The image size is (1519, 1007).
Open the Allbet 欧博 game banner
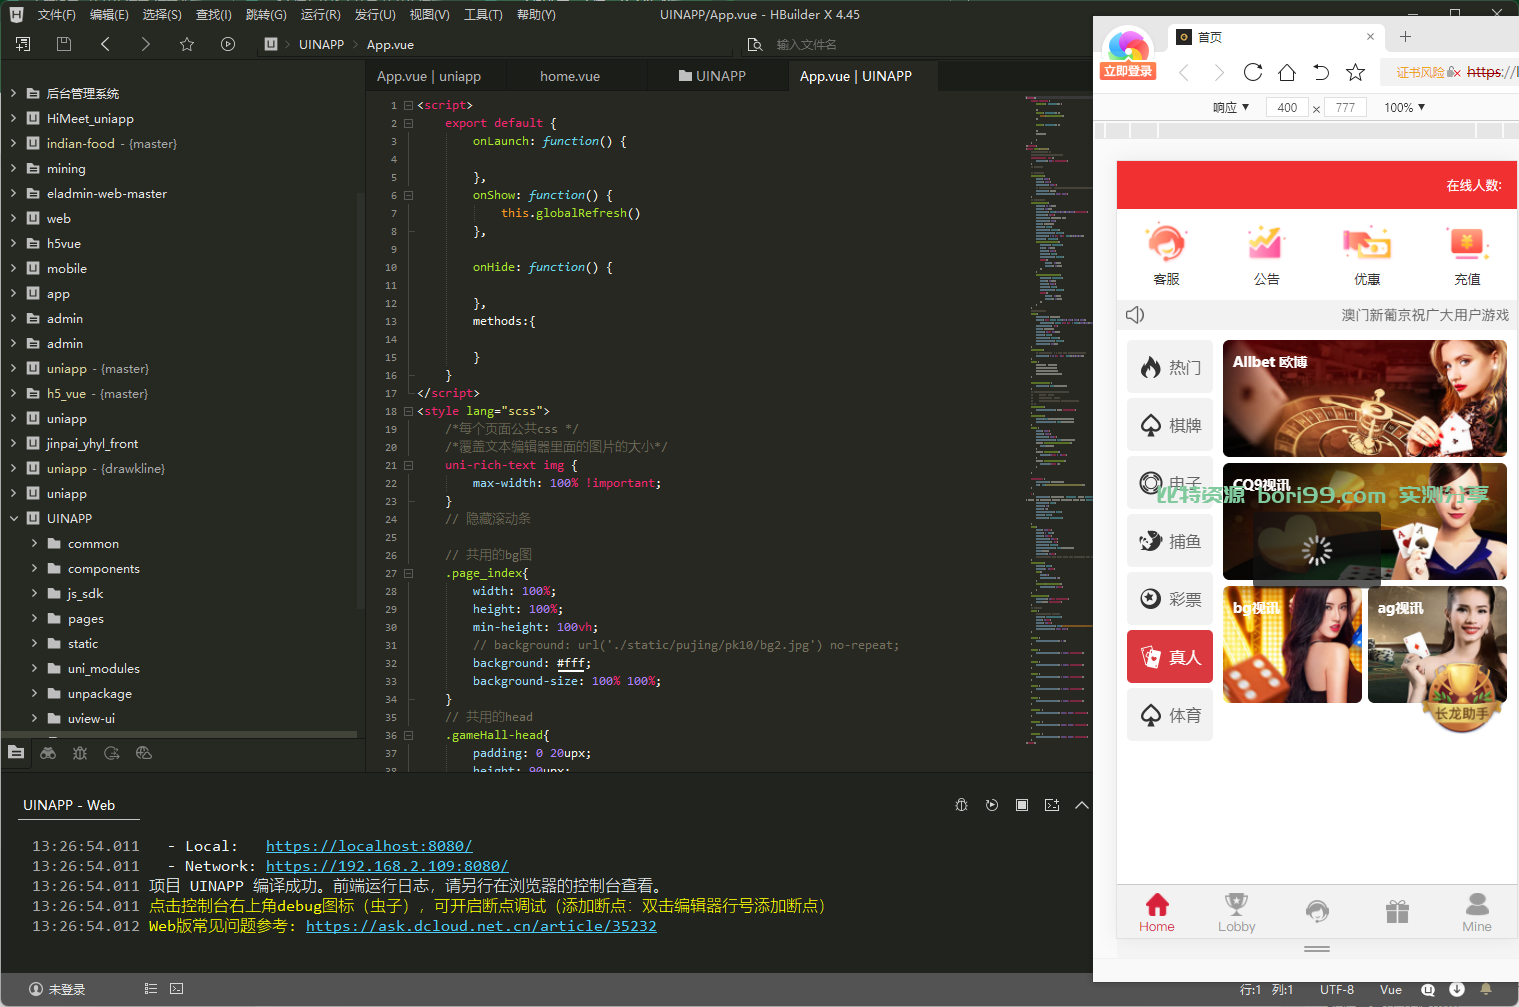tap(1364, 398)
